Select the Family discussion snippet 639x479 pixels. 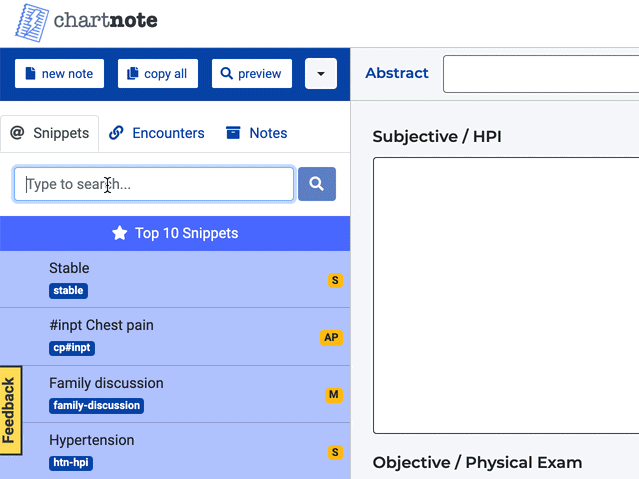coord(175,394)
